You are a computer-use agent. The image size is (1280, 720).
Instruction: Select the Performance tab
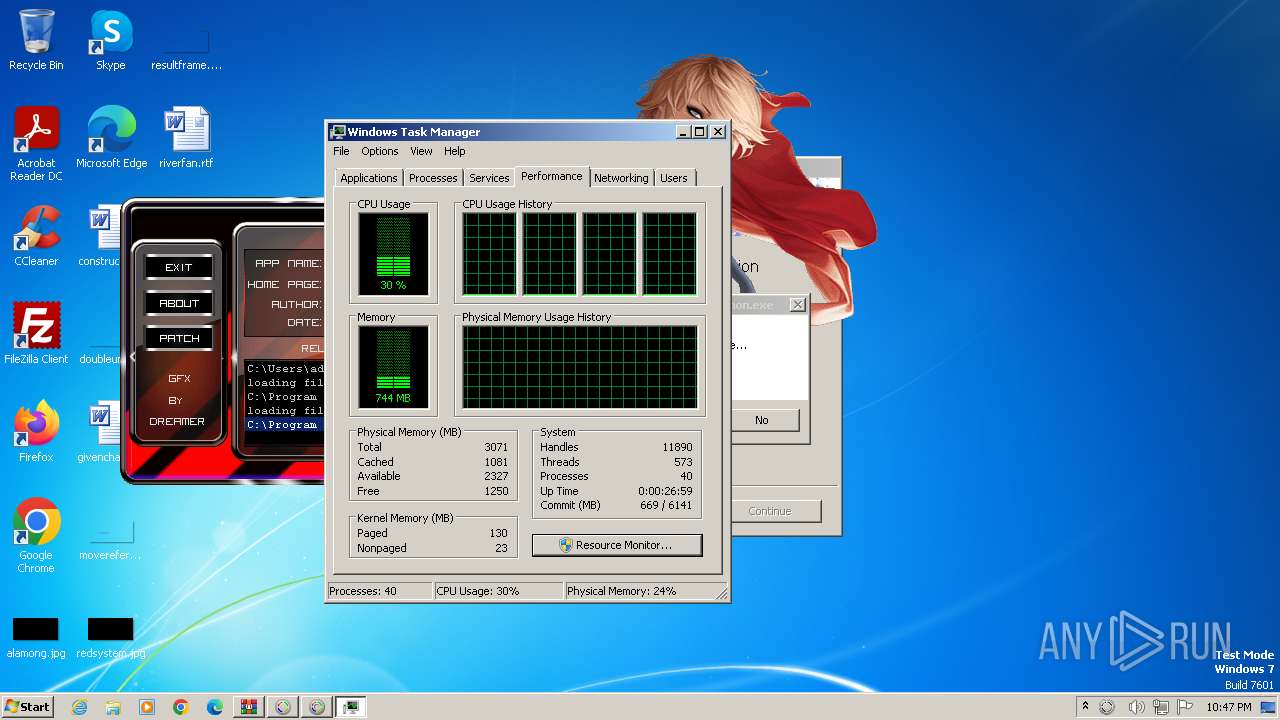tap(551, 176)
